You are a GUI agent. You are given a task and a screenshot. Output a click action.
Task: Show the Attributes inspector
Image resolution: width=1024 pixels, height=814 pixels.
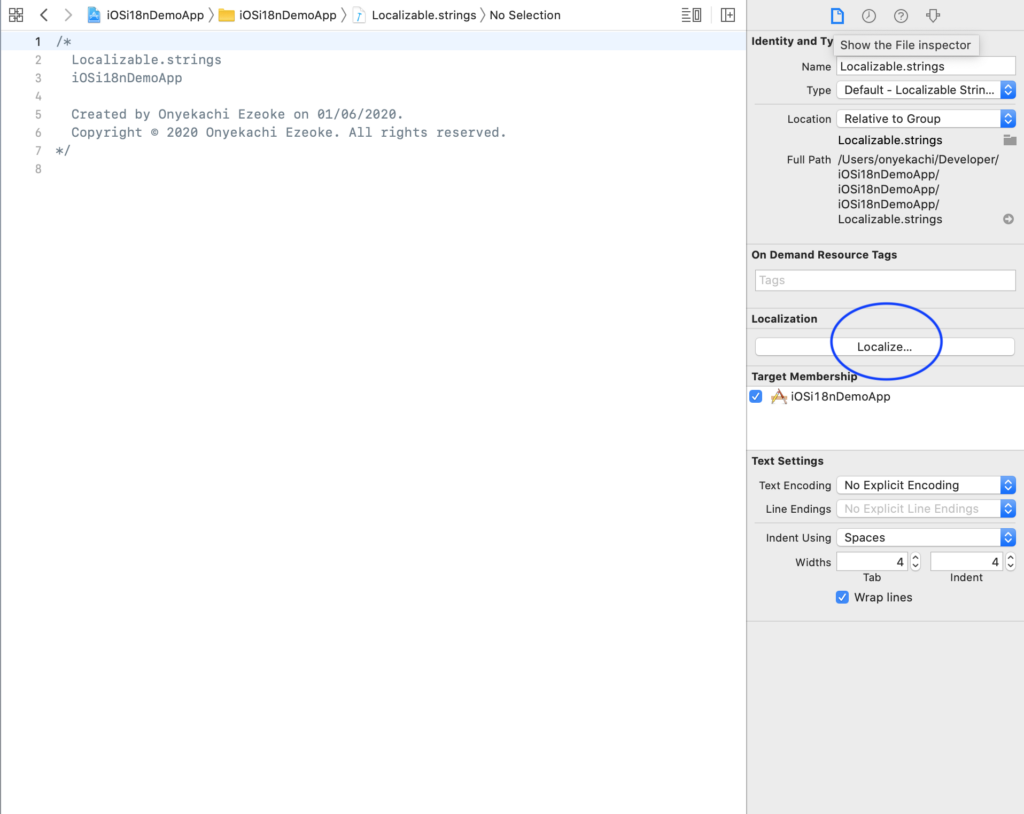[x=933, y=16]
